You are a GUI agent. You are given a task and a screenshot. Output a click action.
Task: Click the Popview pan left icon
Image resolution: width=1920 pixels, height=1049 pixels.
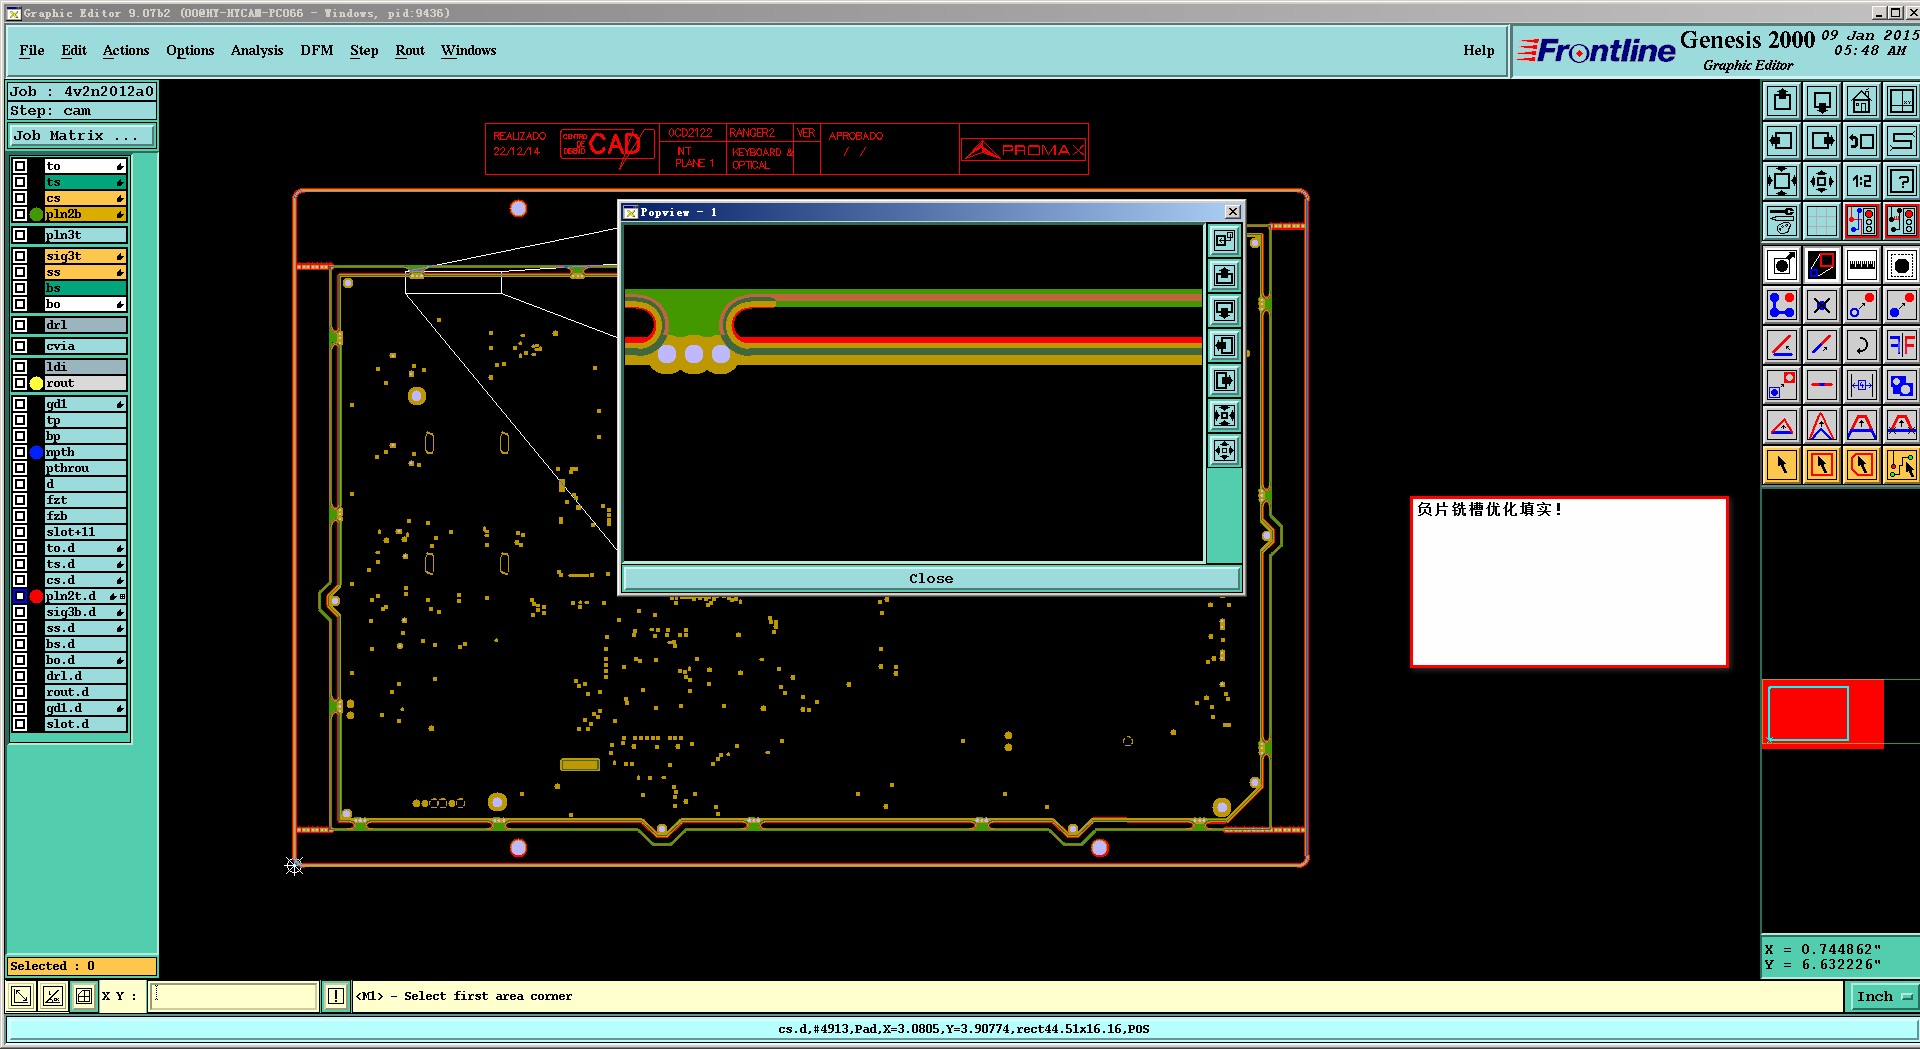point(1224,345)
